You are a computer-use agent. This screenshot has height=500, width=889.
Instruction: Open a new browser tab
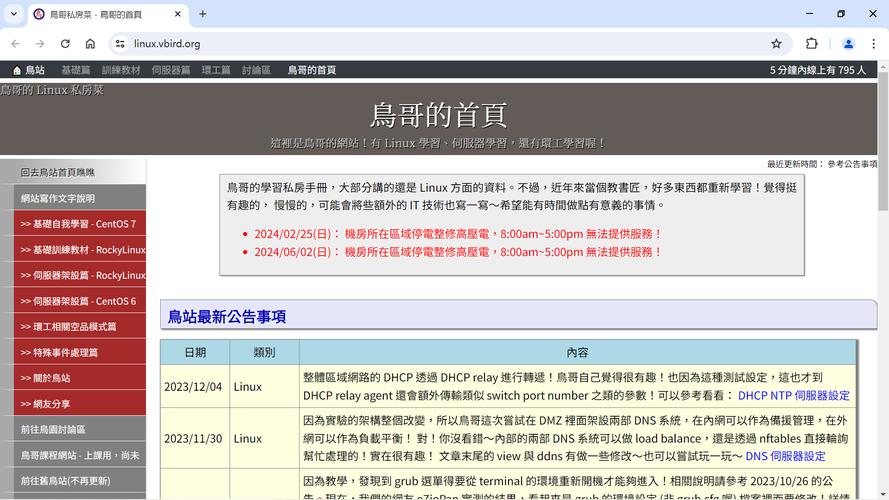(202, 14)
